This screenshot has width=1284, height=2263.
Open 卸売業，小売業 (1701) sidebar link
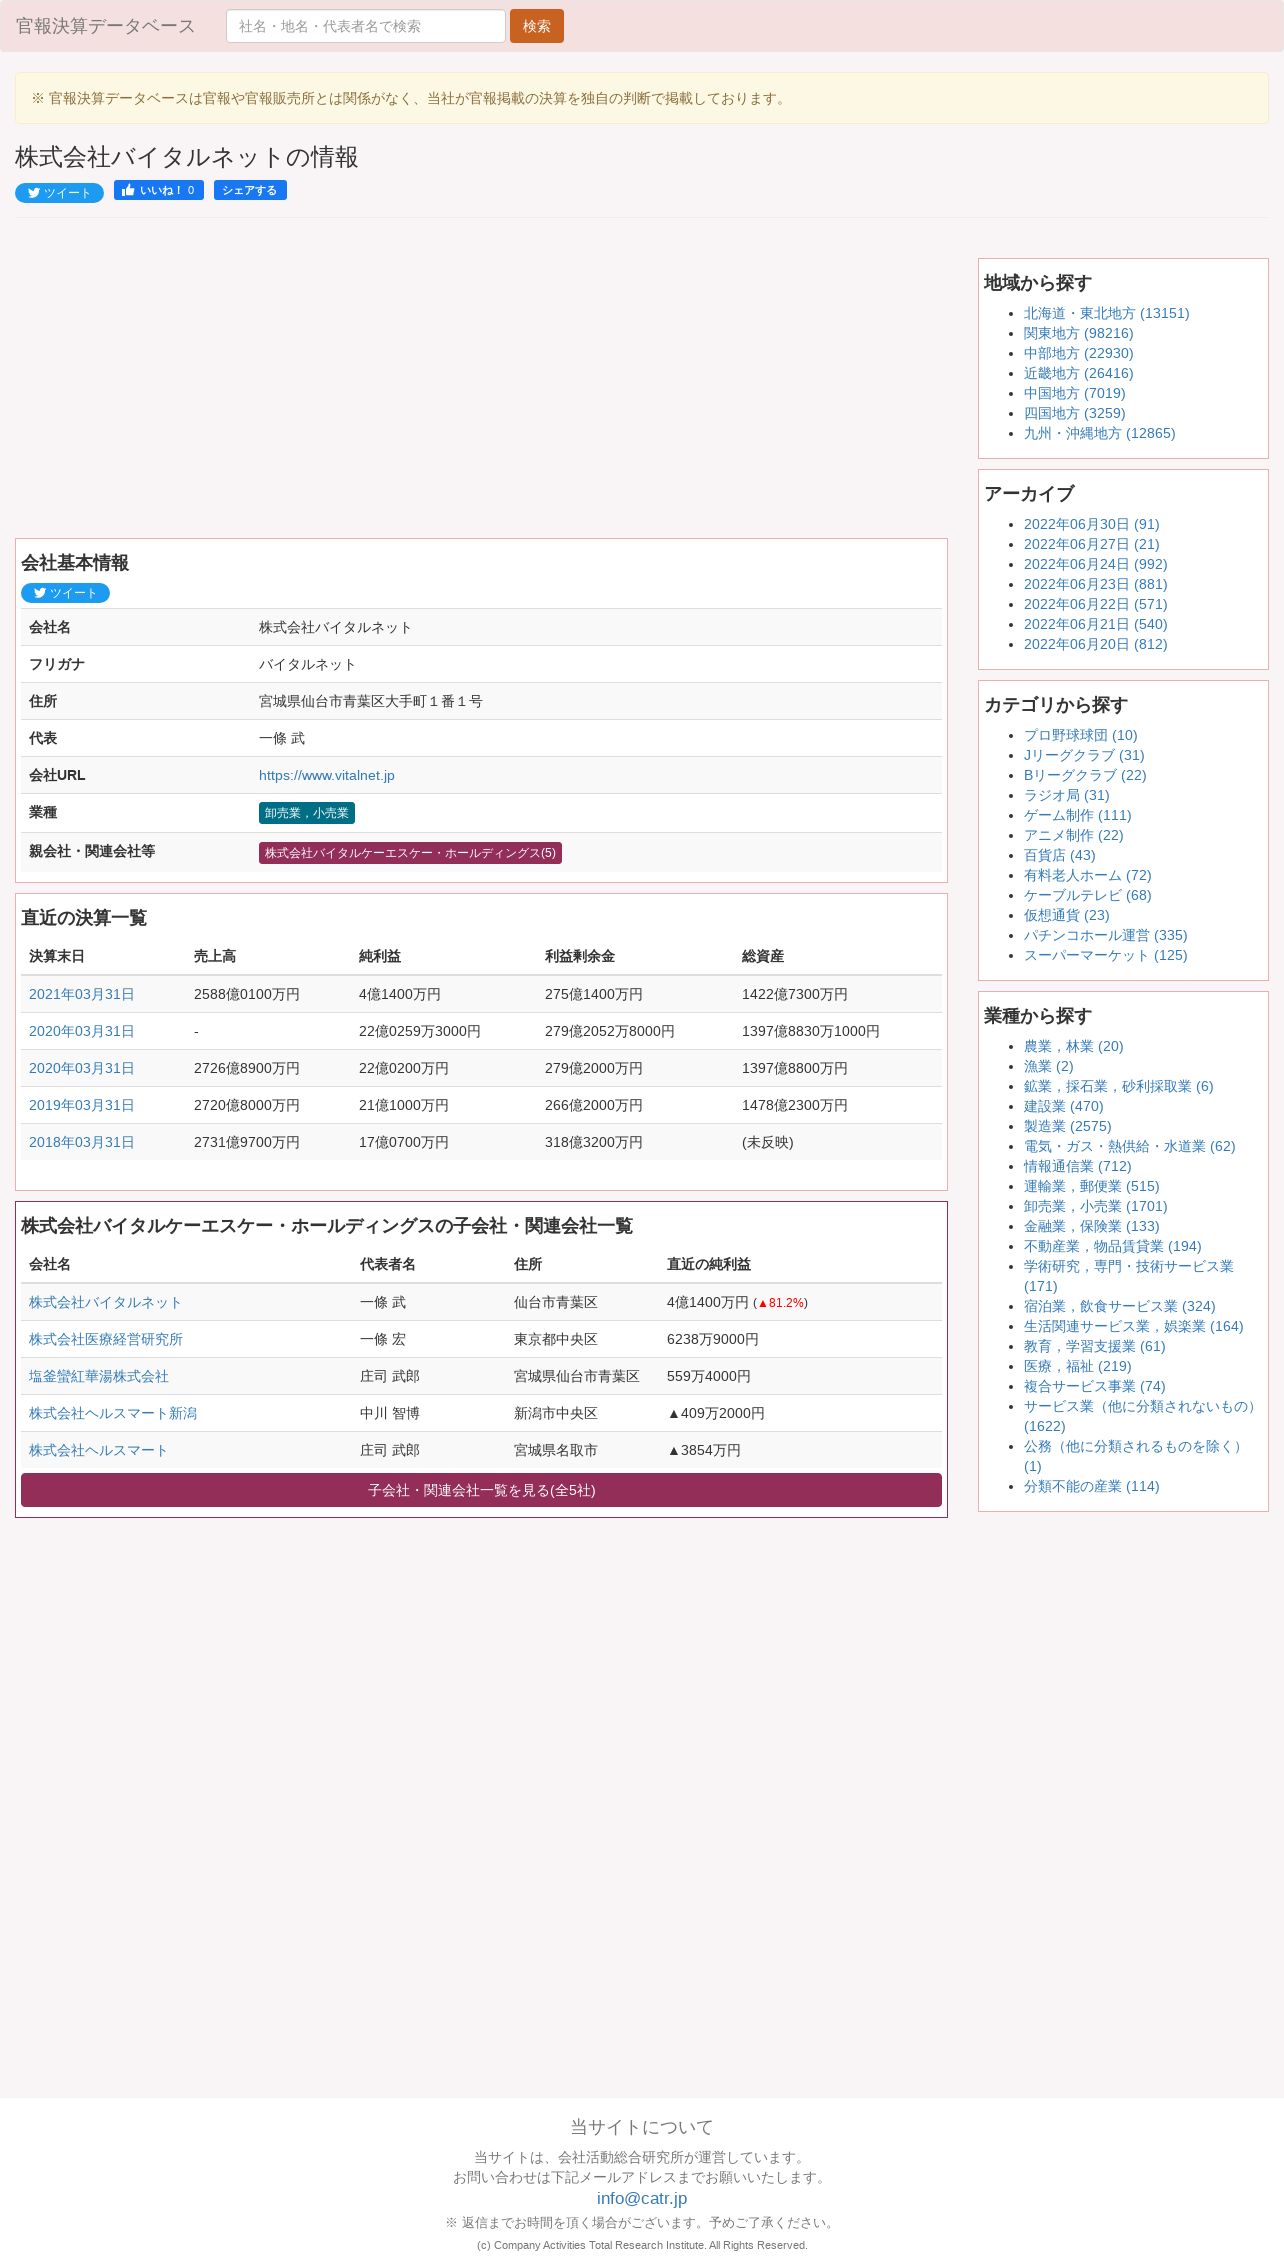pyautogui.click(x=1095, y=1206)
